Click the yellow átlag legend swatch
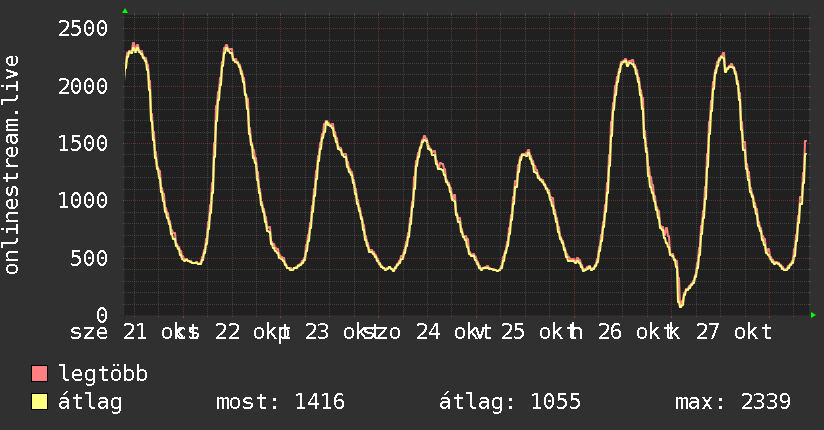This screenshot has height=430, width=824. 39,401
